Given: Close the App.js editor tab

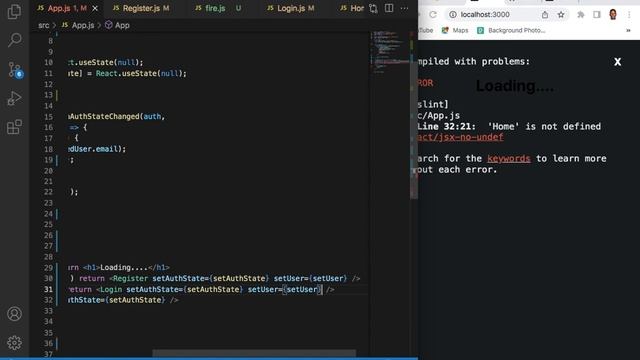Looking at the screenshot, I should pyautogui.click(x=95, y=8).
